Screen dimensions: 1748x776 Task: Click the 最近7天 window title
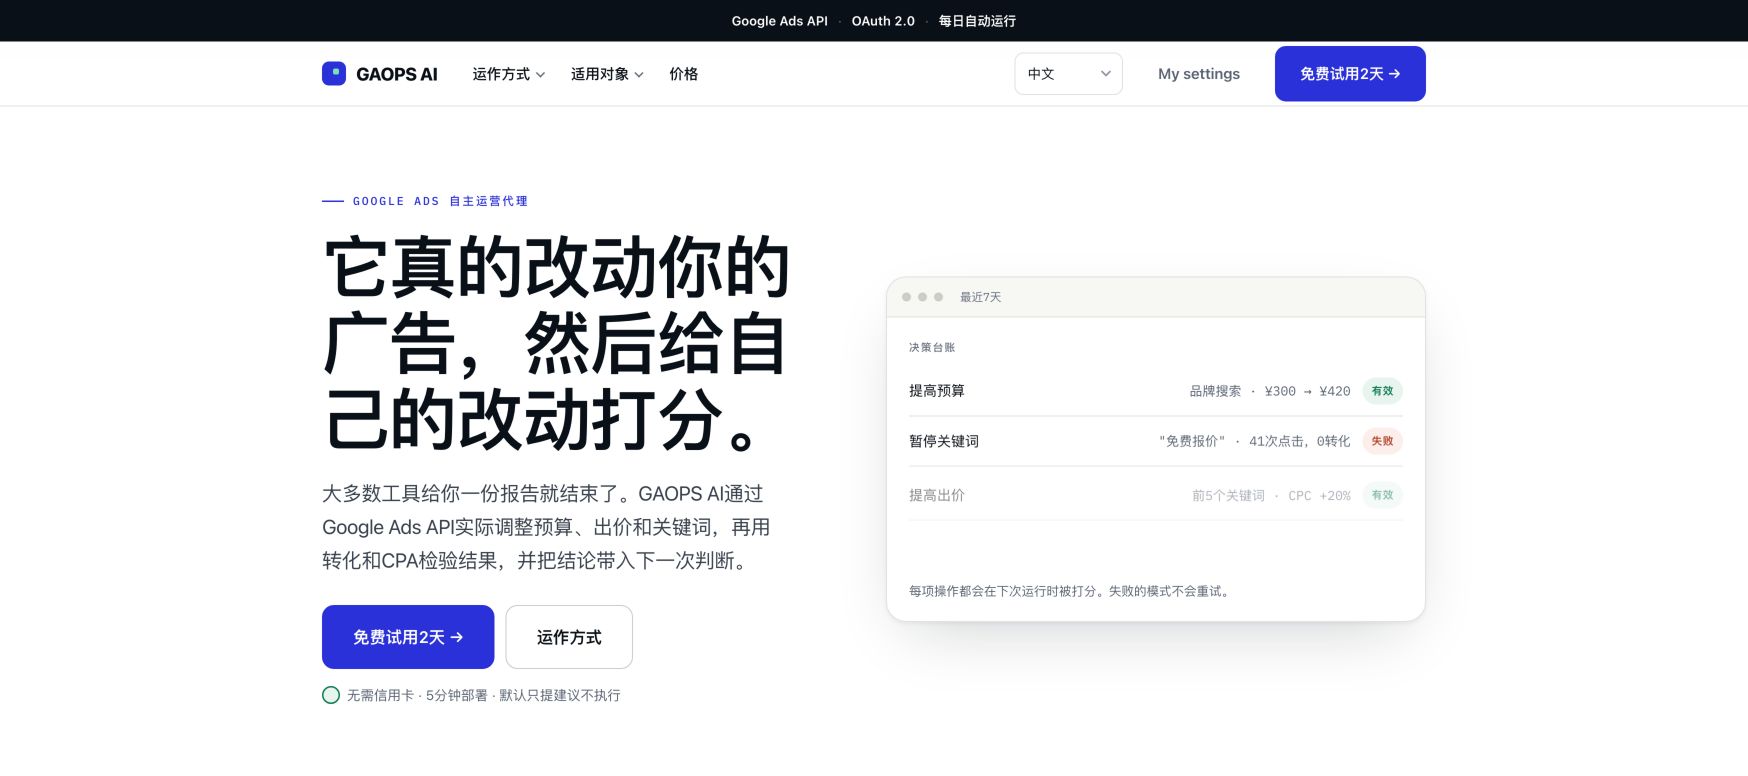pyautogui.click(x=981, y=297)
